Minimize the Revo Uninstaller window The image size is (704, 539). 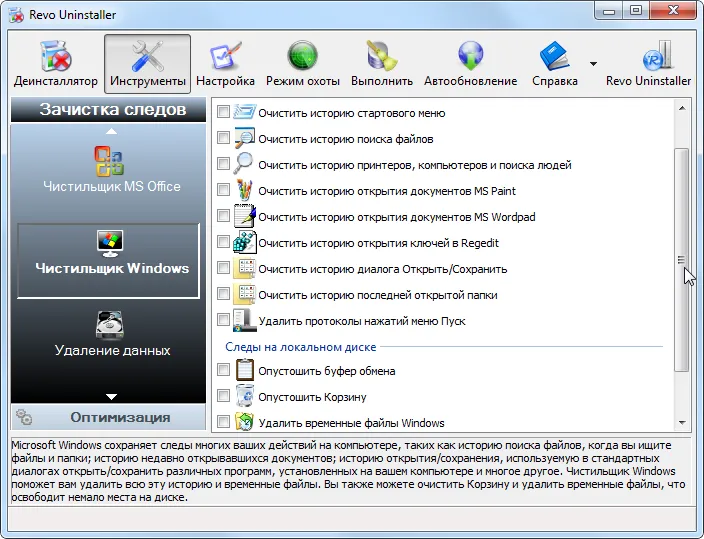[x=609, y=10]
